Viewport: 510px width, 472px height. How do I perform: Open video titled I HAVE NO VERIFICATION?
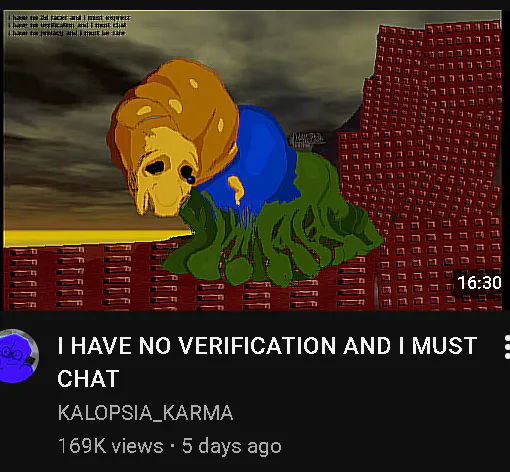click(267, 362)
